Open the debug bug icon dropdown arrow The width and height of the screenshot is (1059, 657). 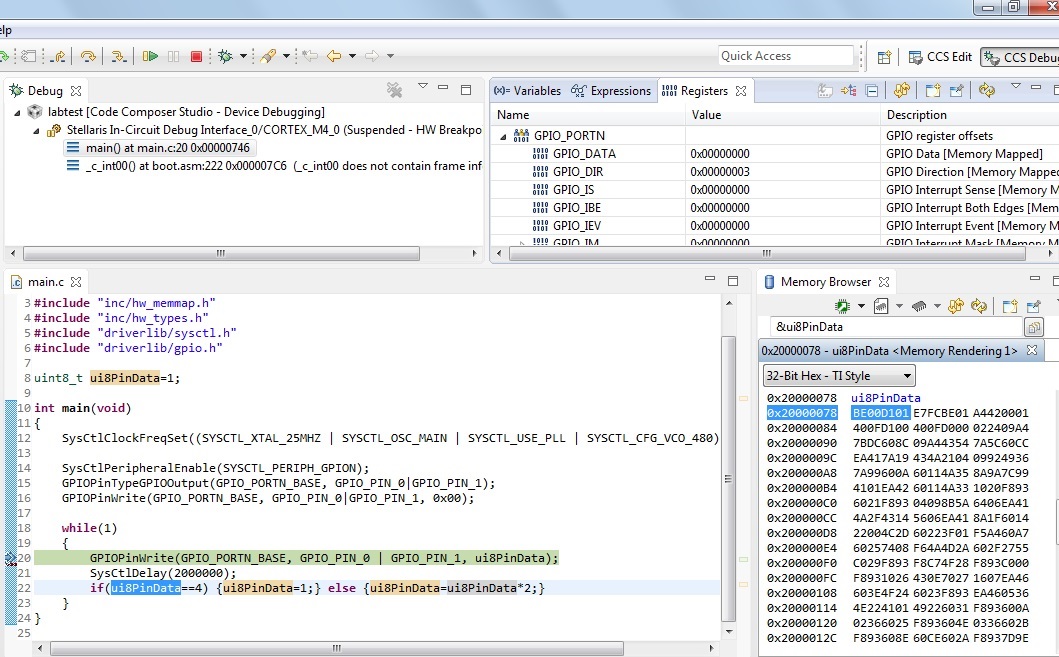pyautogui.click(x=244, y=57)
